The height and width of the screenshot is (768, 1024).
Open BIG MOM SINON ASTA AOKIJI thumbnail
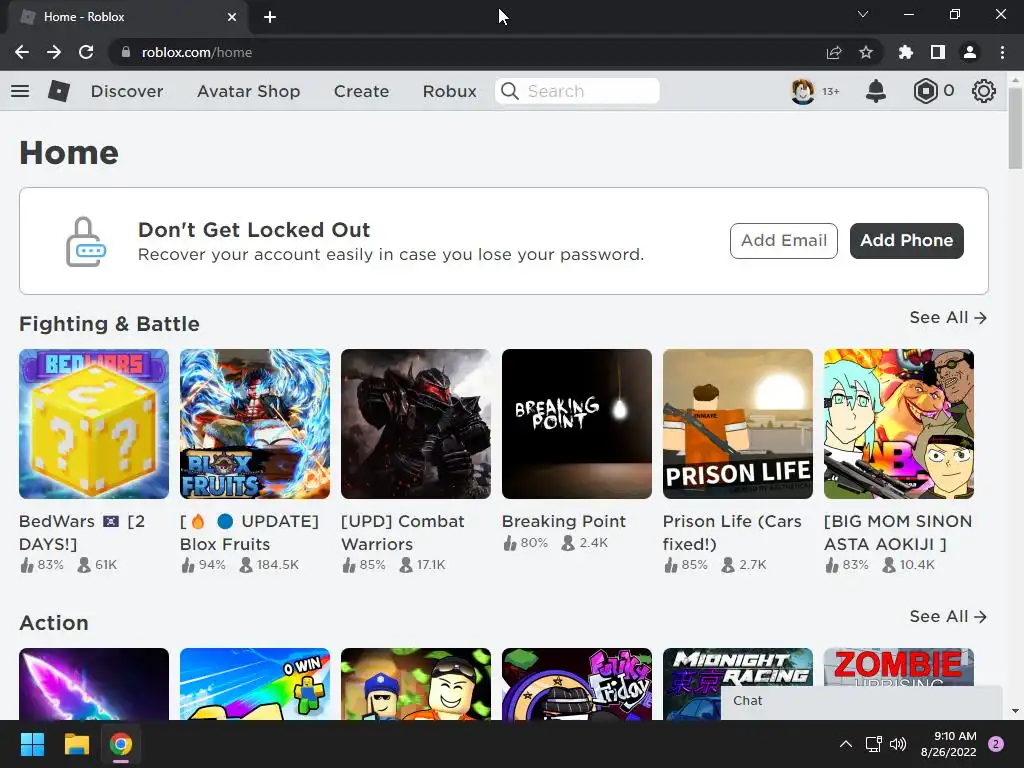pyautogui.click(x=899, y=424)
